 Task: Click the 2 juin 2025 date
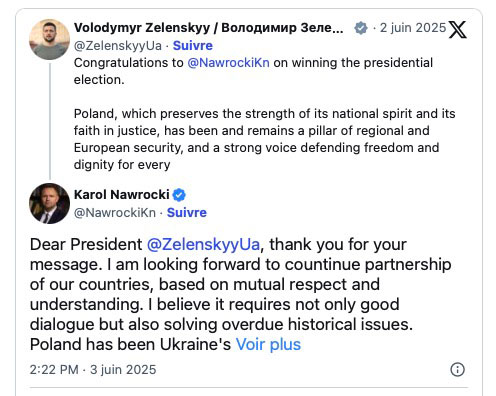pos(413,28)
